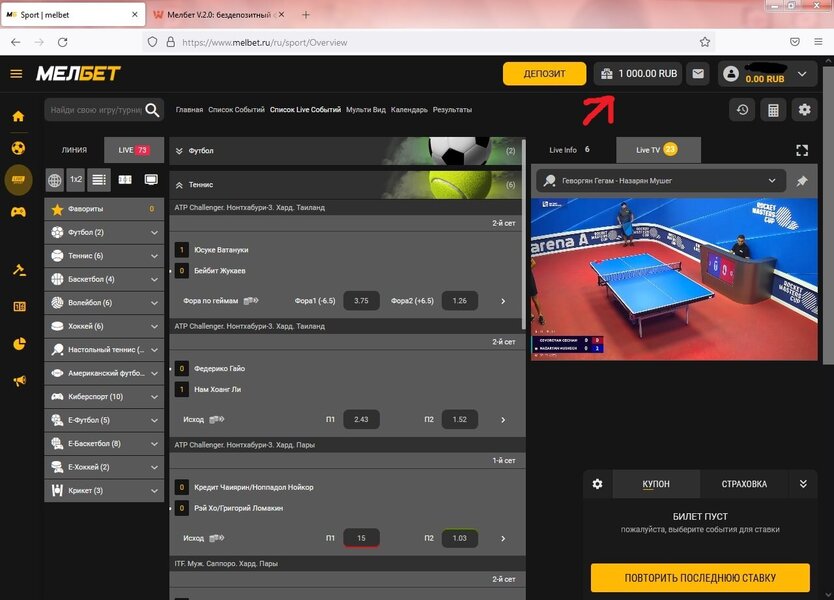Toggle the globe filter button

pyautogui.click(x=54, y=180)
